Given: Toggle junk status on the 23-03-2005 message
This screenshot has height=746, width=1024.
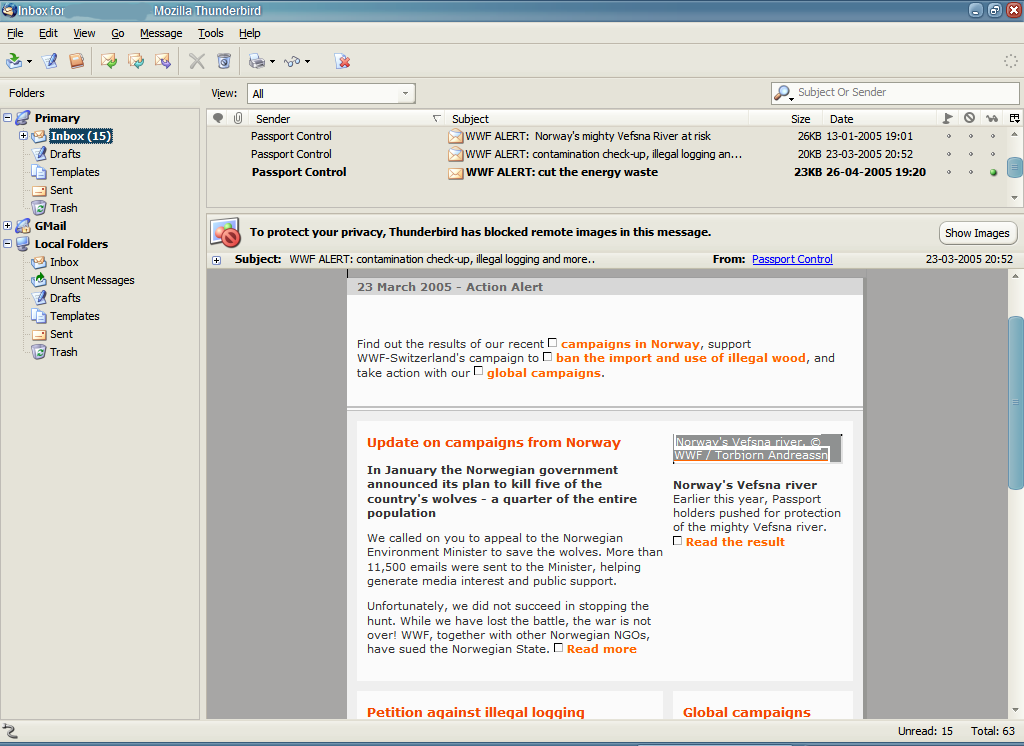Looking at the screenshot, I should tap(971, 155).
